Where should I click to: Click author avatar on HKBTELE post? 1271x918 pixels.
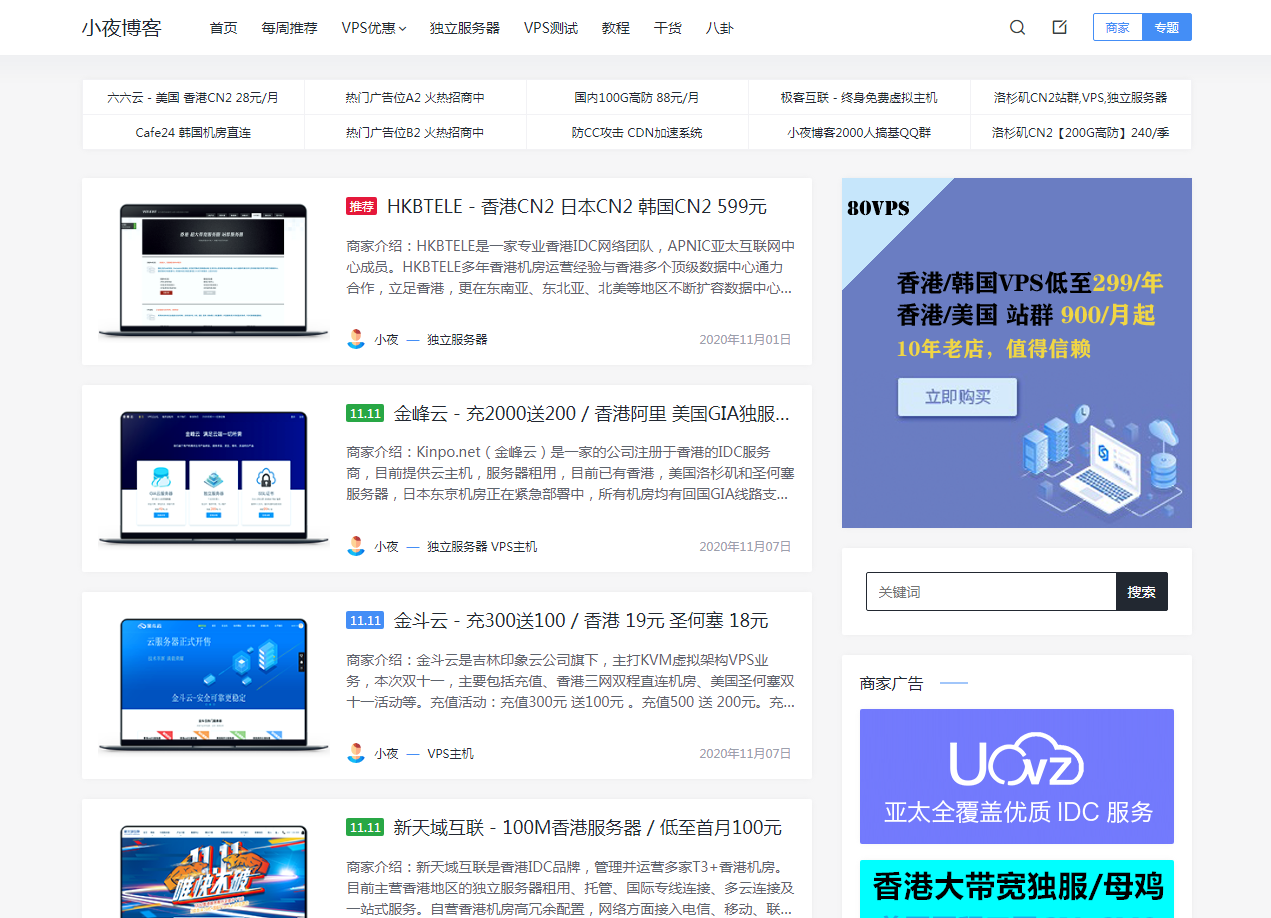pyautogui.click(x=356, y=339)
